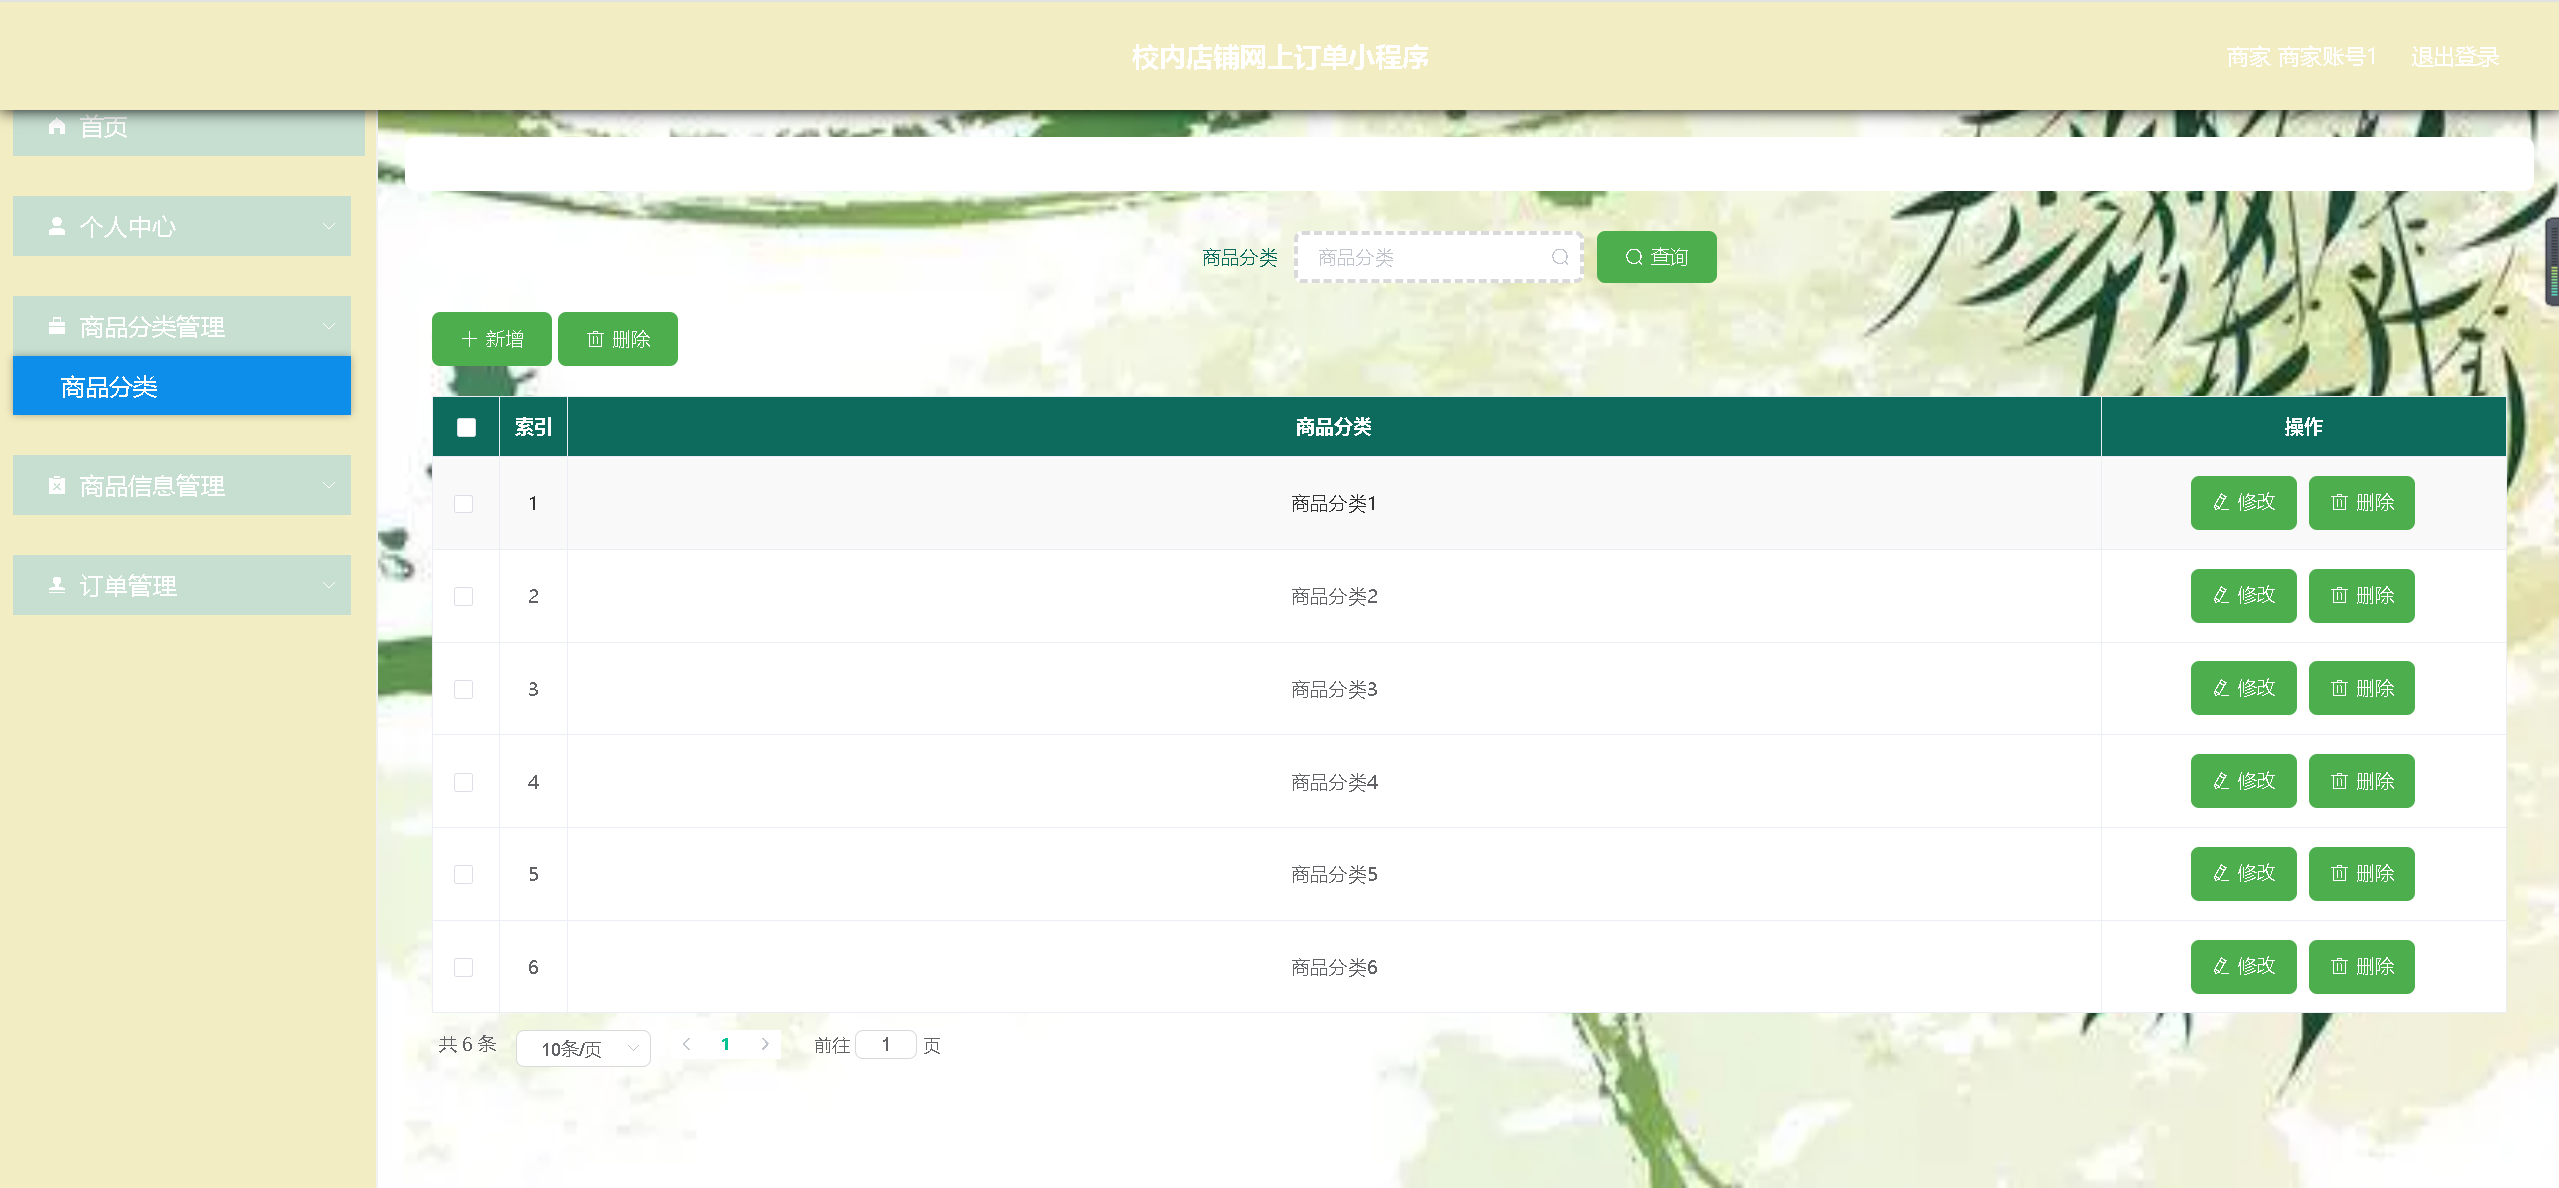
Task: Click the clipboard icon beside 商品信息管理
Action: [57, 486]
